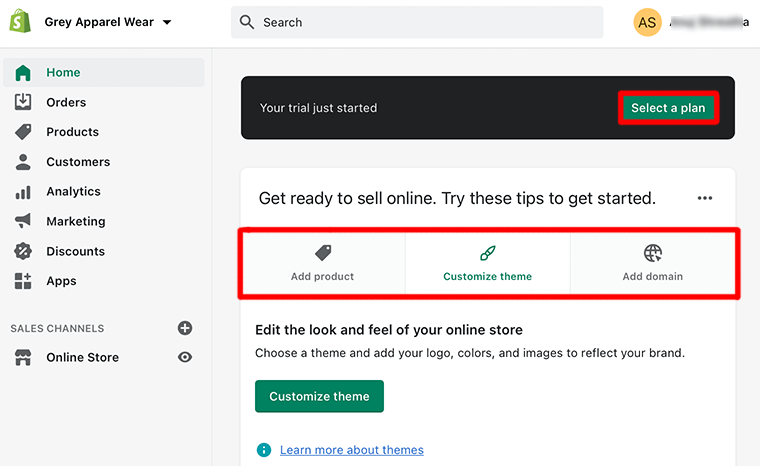
Task: Click the green Customize theme button
Action: pos(319,396)
